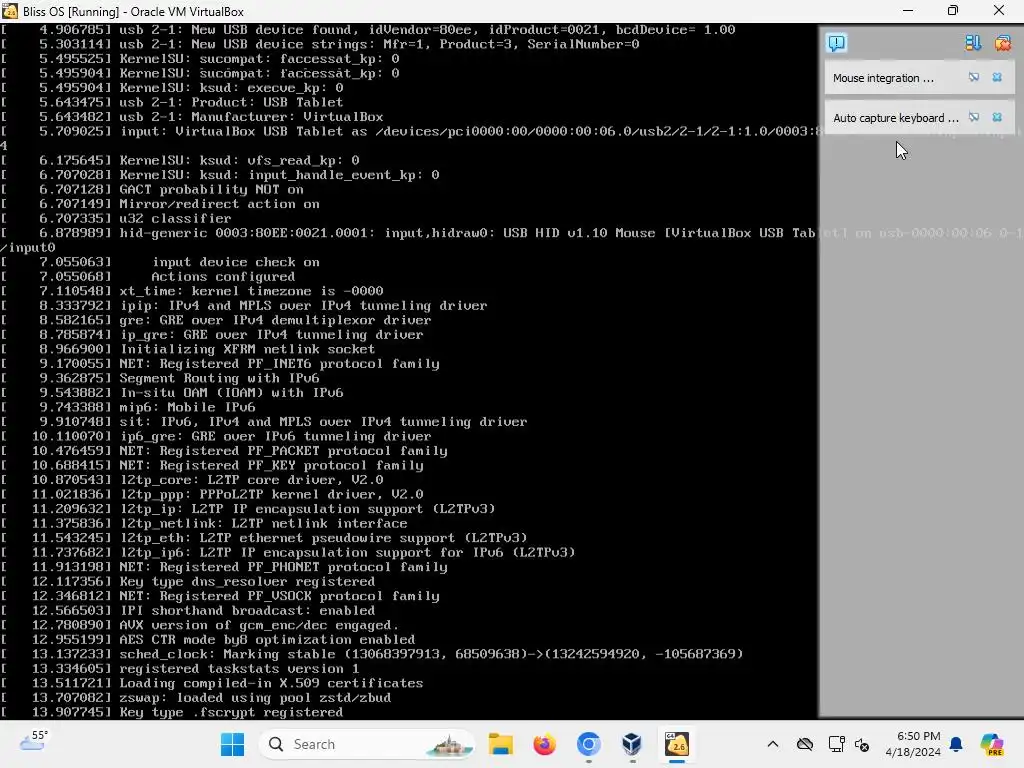Click the Auto capture keyboard notification text
This screenshot has width=1024, height=768.
click(895, 118)
